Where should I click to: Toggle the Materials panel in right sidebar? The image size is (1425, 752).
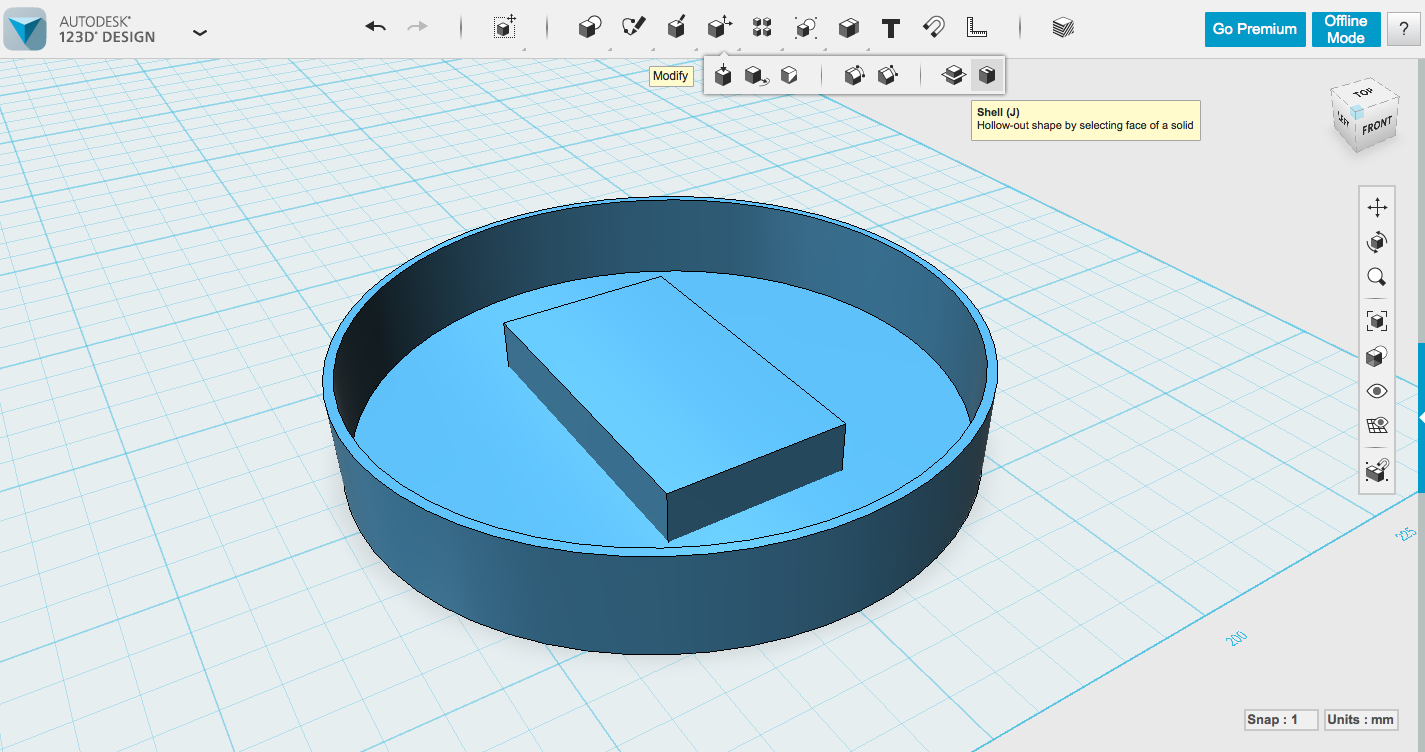[x=1377, y=356]
